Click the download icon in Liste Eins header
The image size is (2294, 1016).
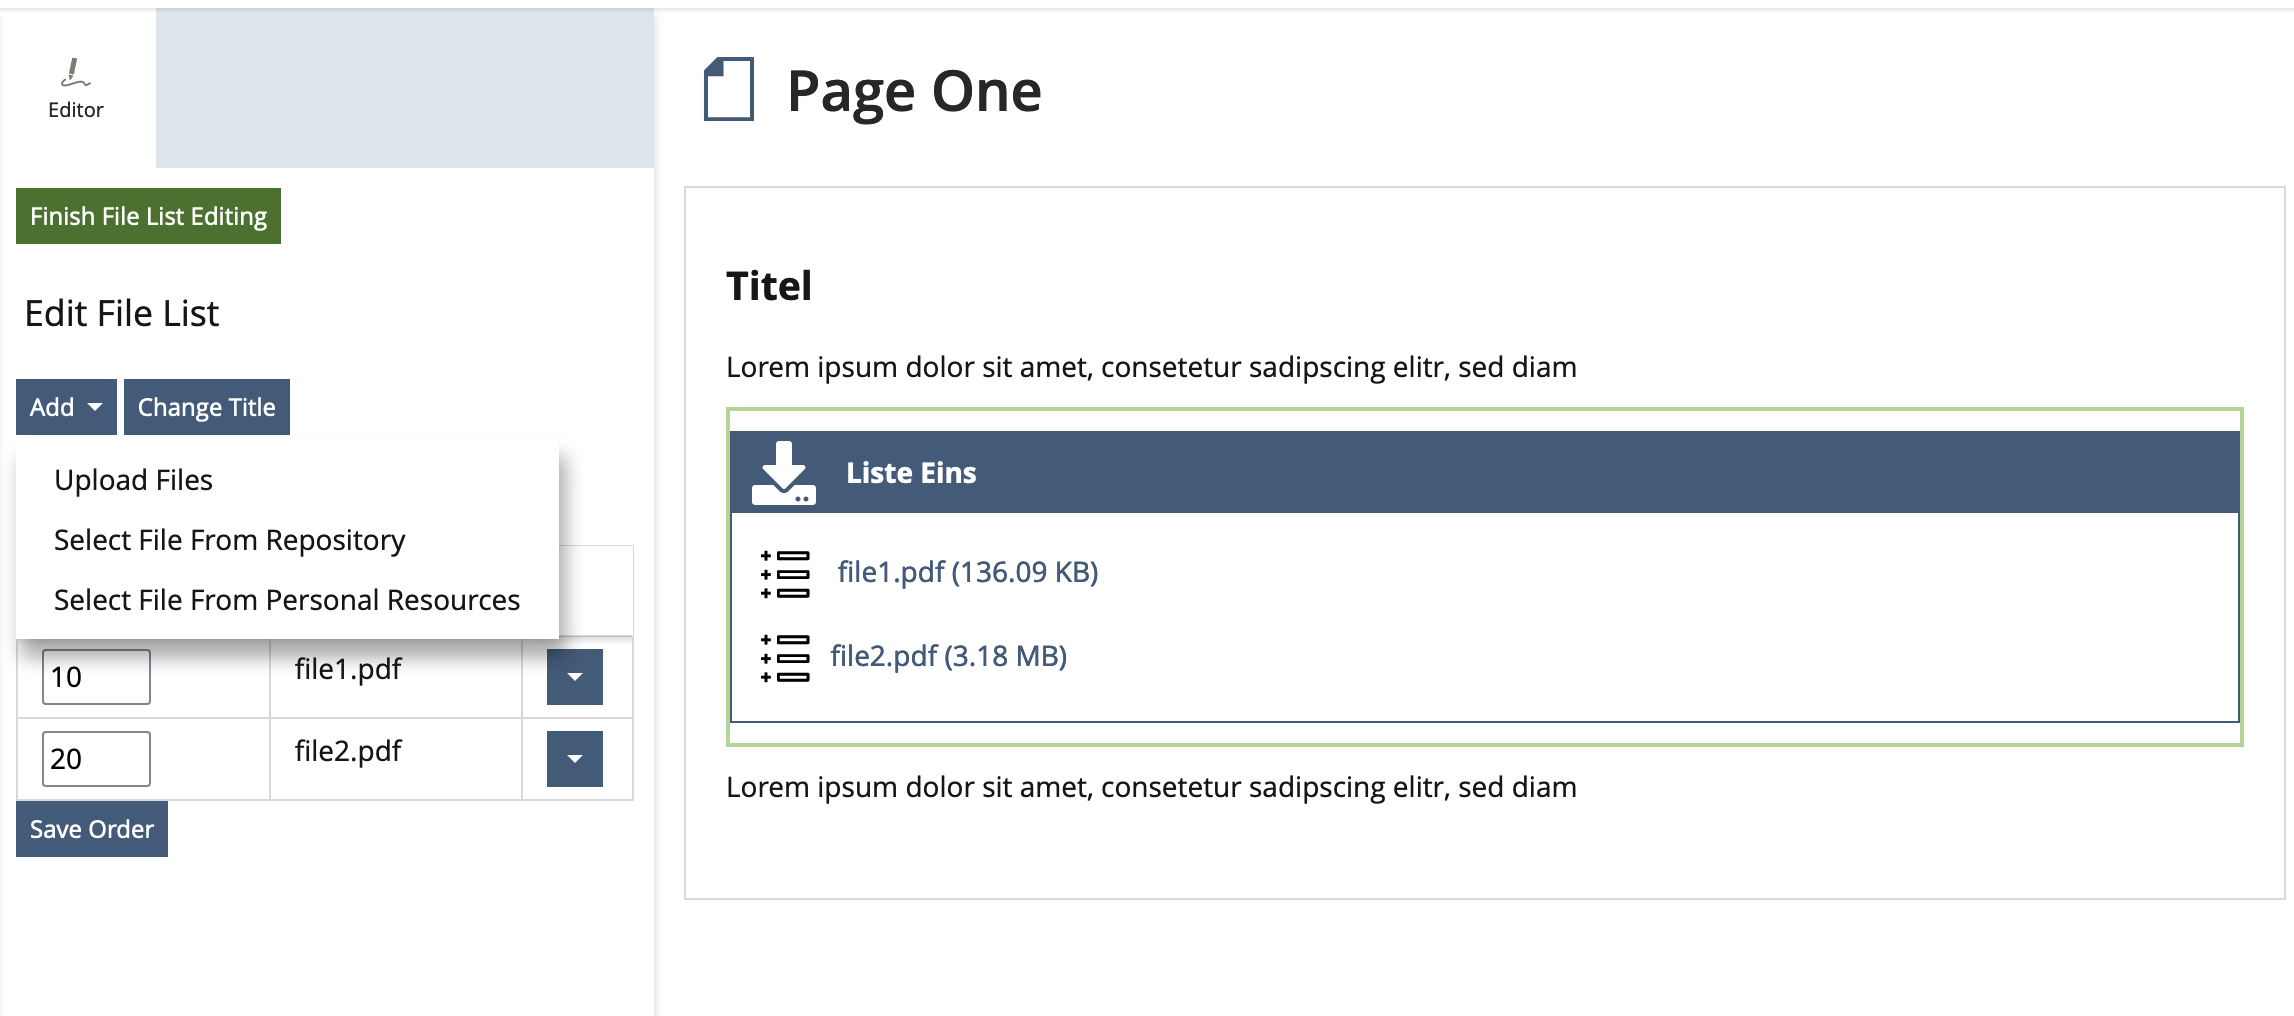783,473
